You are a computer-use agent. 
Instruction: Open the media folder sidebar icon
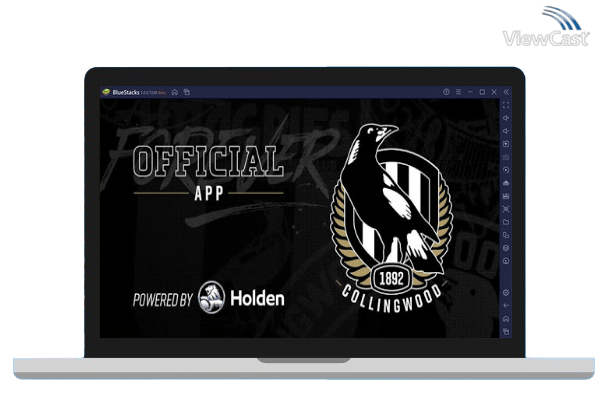point(506,222)
